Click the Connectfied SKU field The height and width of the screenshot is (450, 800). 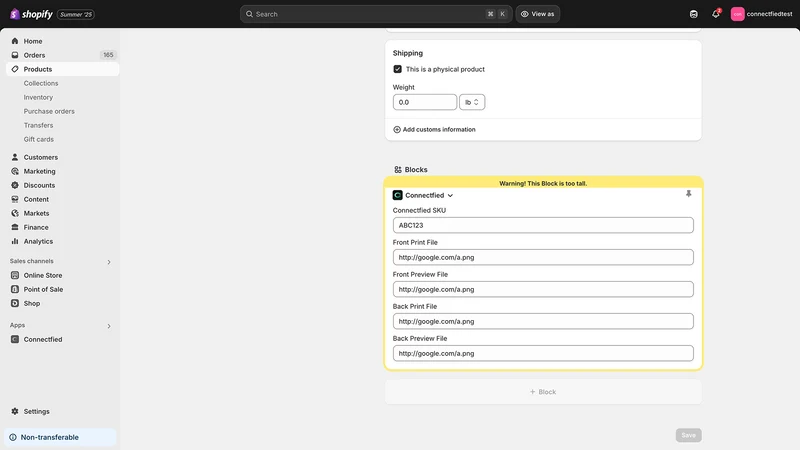[x=543, y=225]
